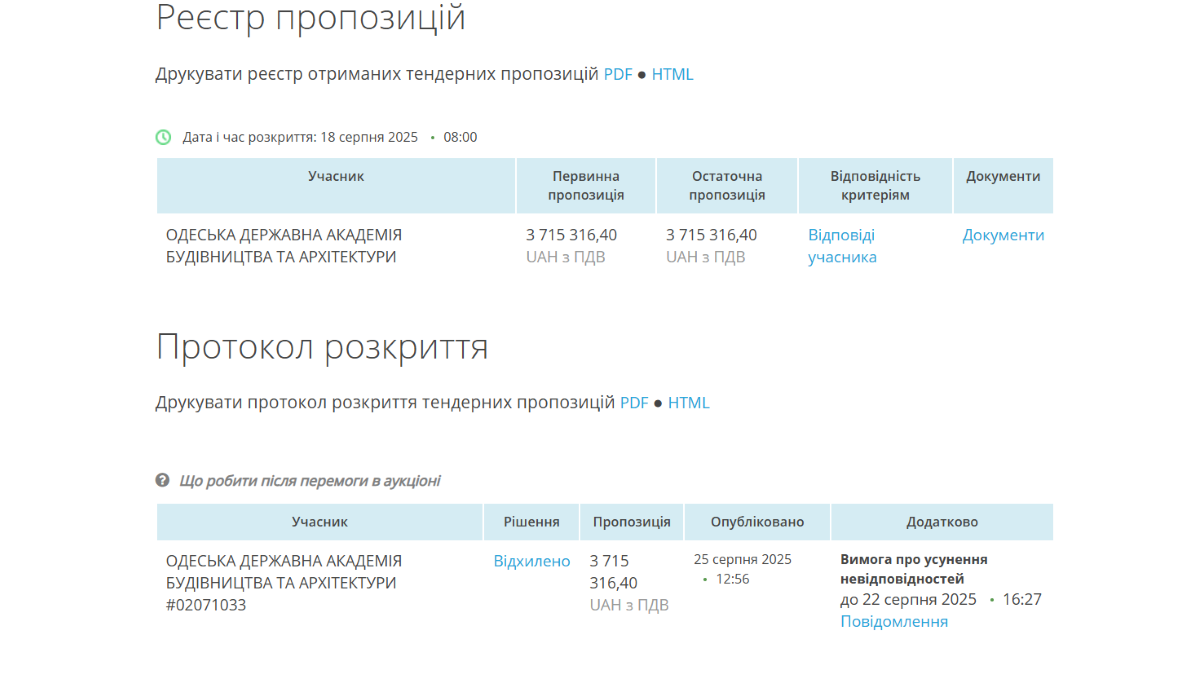Open the participant's 'Документи' link
1202x675 pixels.
1003,235
